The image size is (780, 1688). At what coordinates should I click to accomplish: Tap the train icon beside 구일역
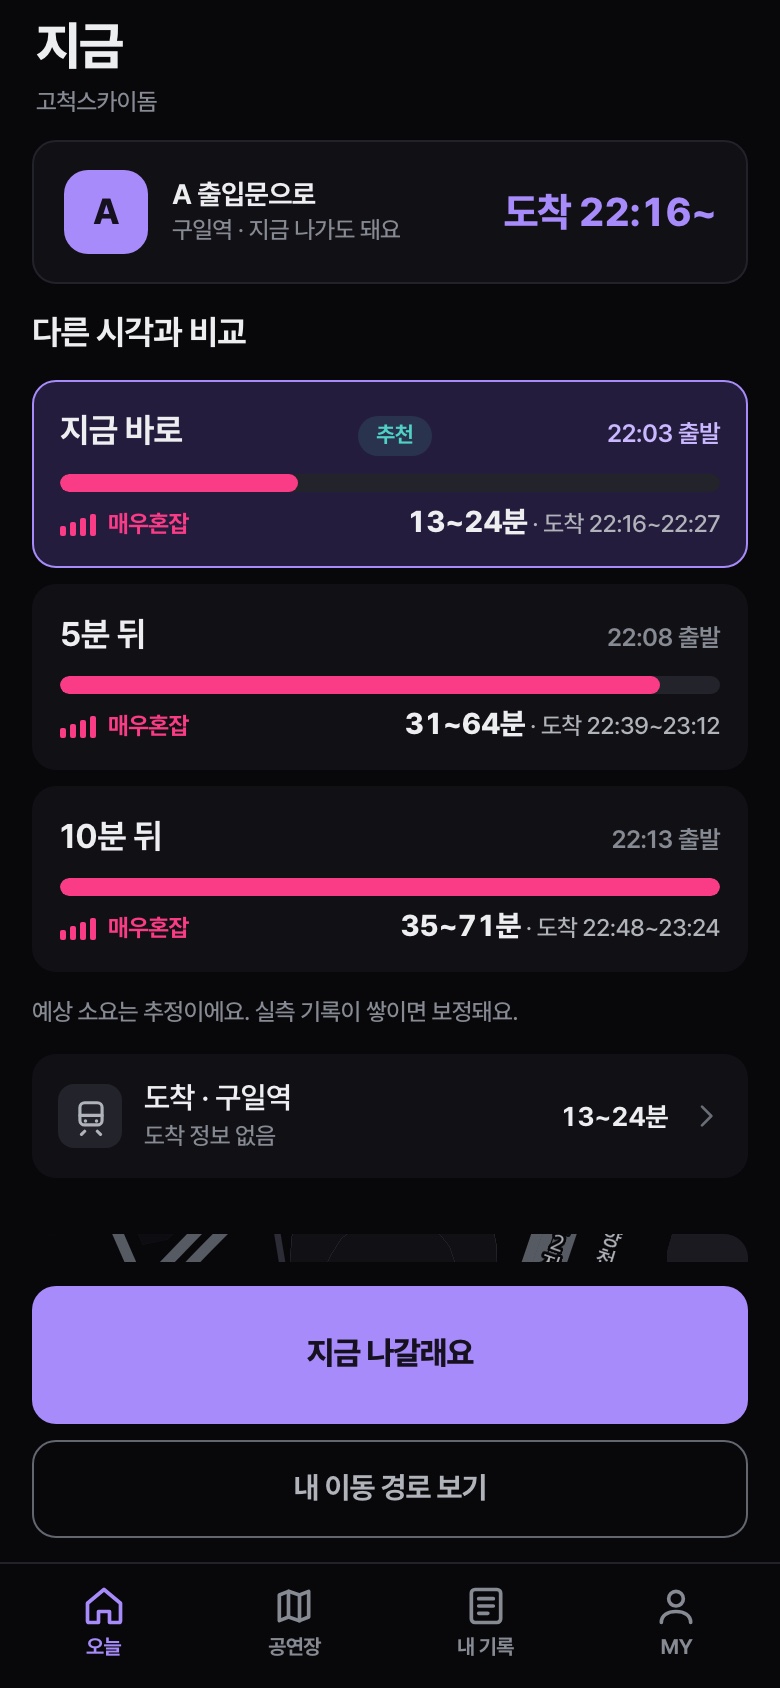(90, 1116)
